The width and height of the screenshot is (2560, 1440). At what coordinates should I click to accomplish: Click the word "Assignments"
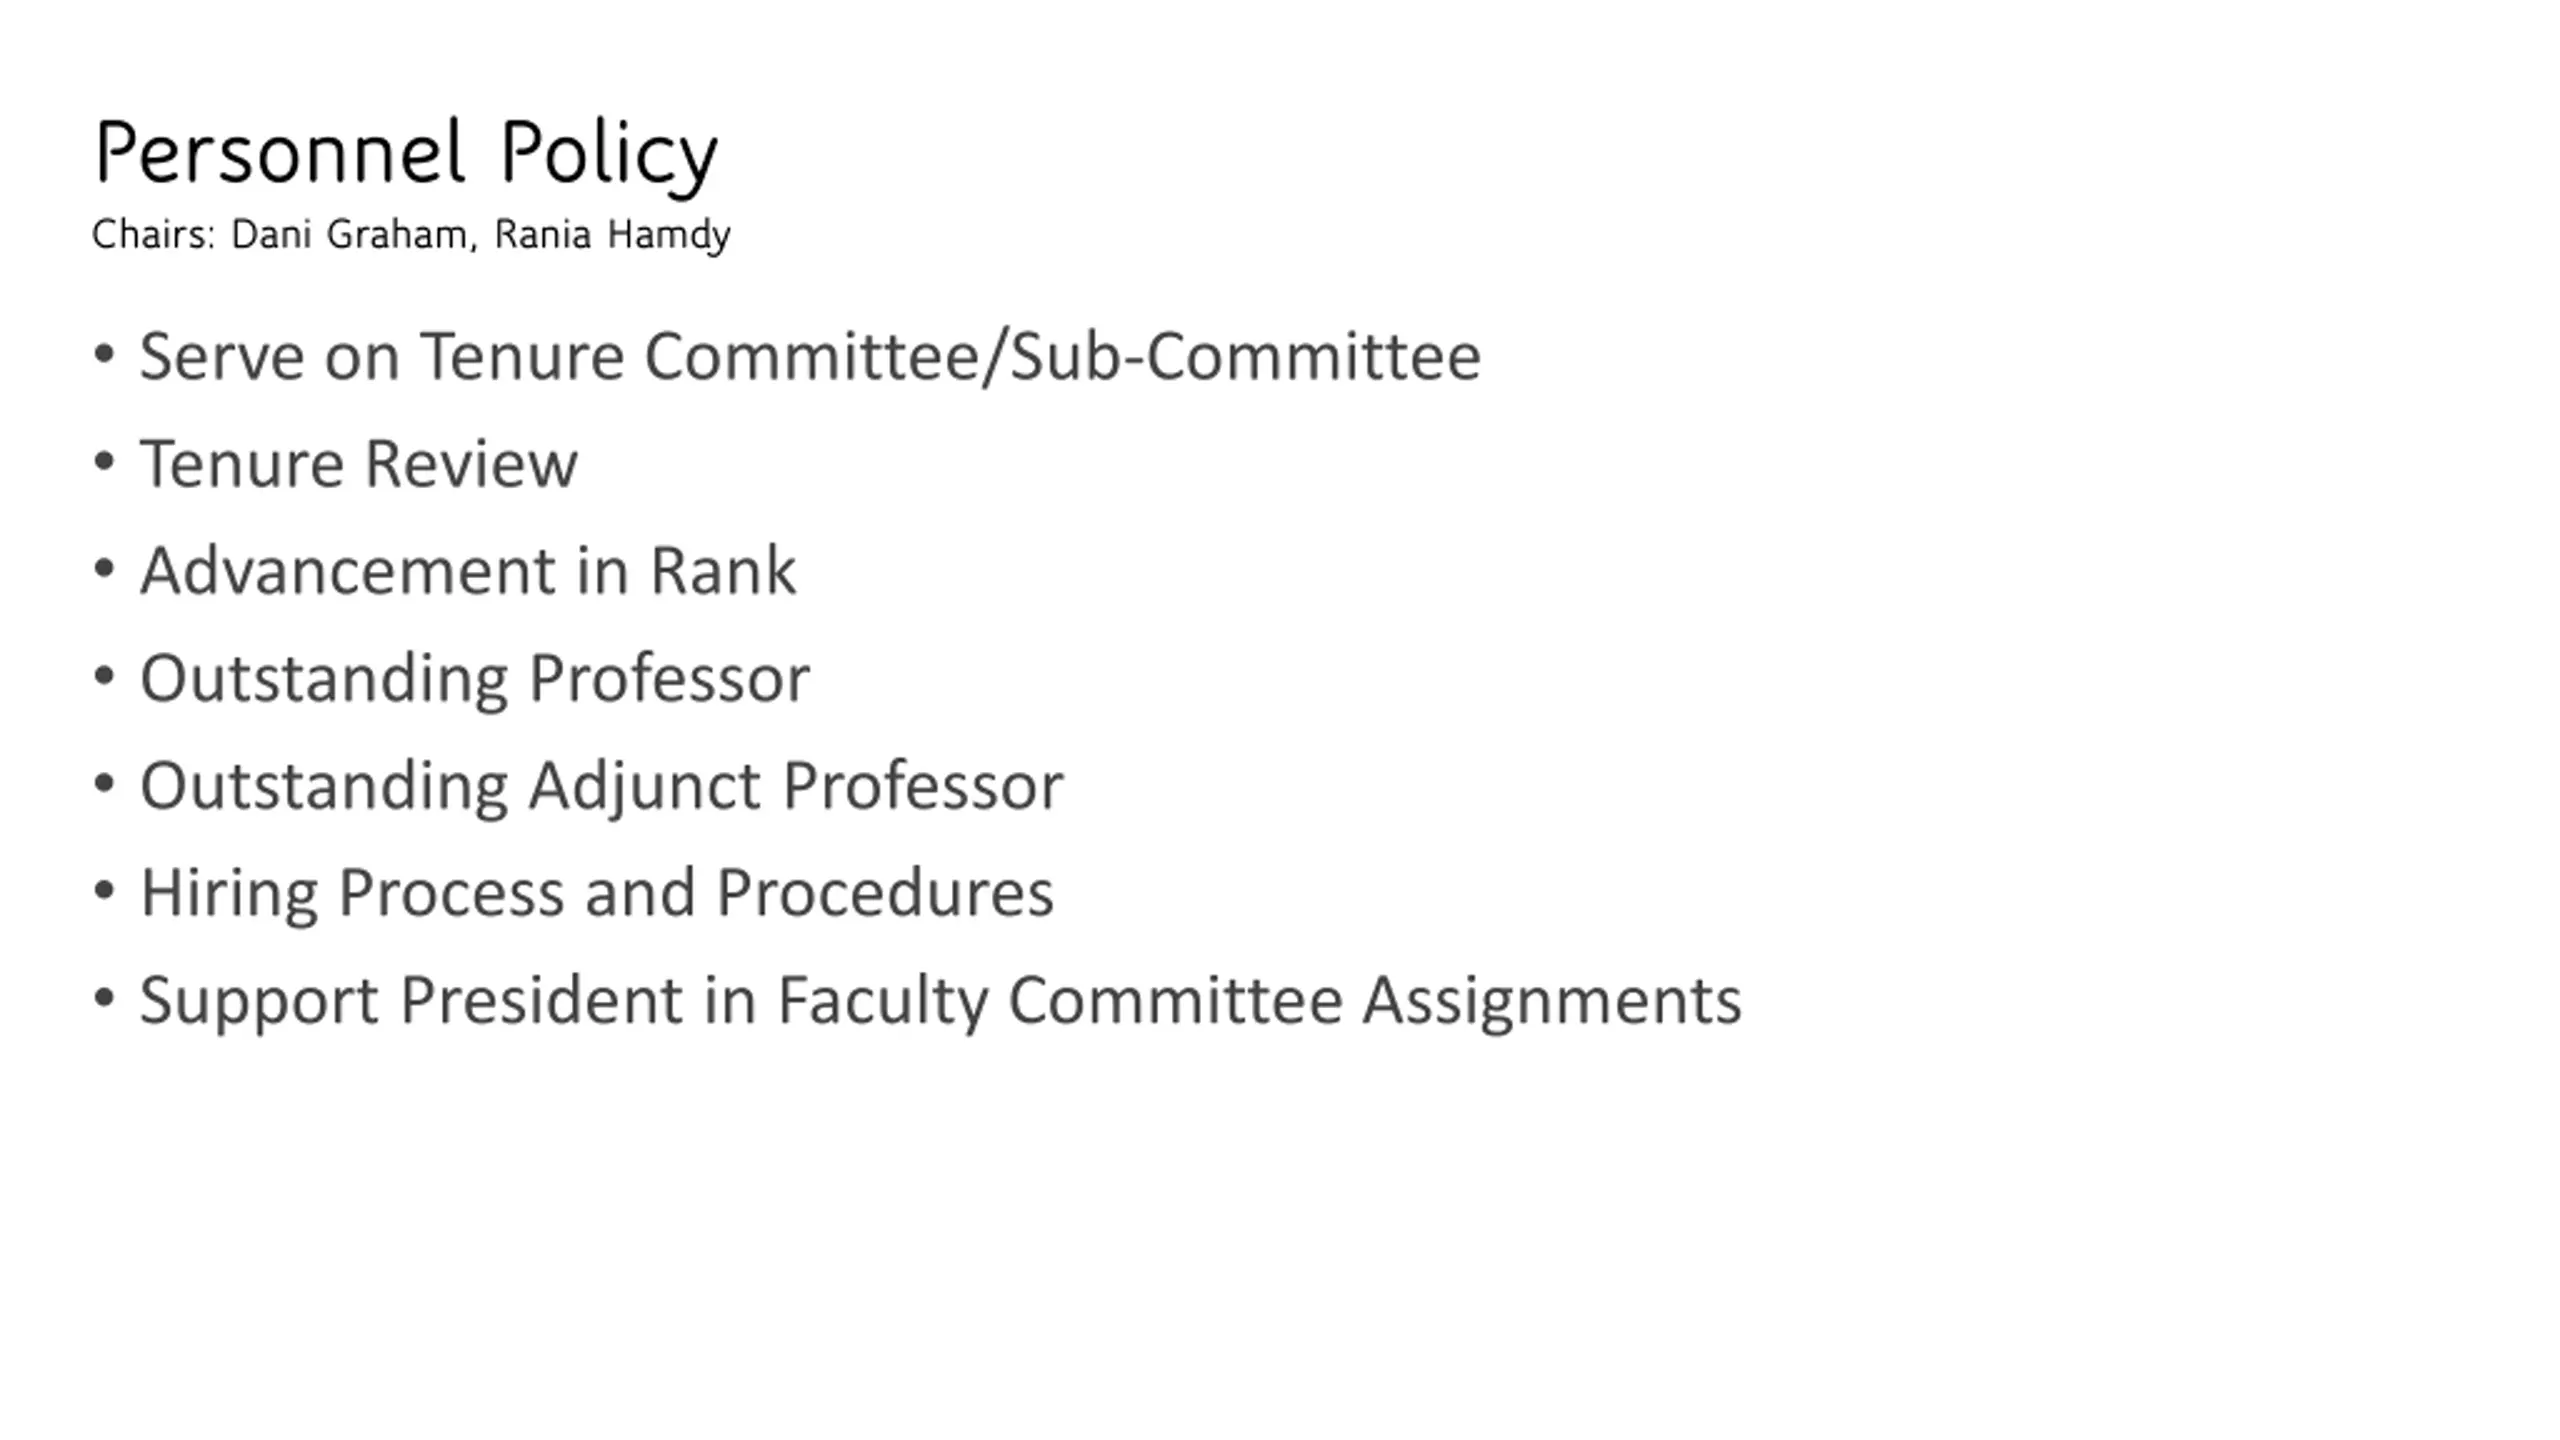click(1552, 1002)
